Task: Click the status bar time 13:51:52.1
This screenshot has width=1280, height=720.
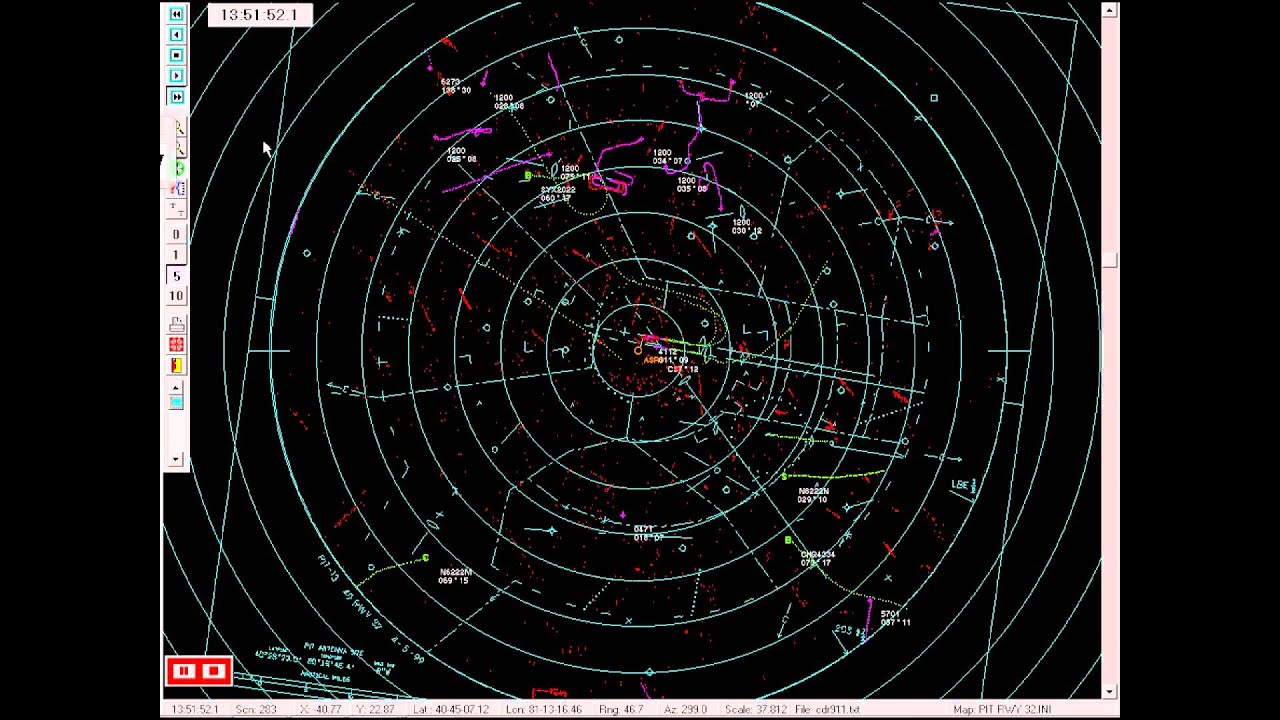Action: (194, 709)
